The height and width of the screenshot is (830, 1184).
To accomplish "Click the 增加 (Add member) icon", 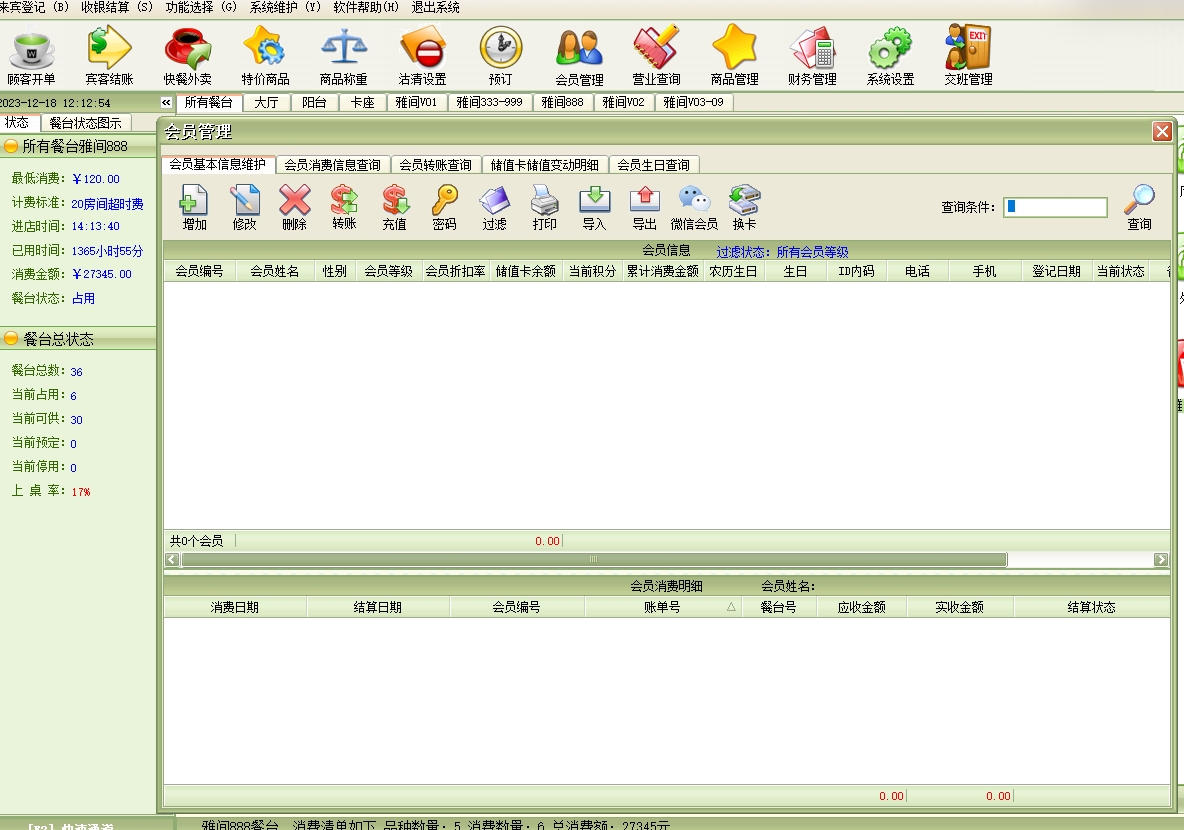I will click(x=194, y=207).
